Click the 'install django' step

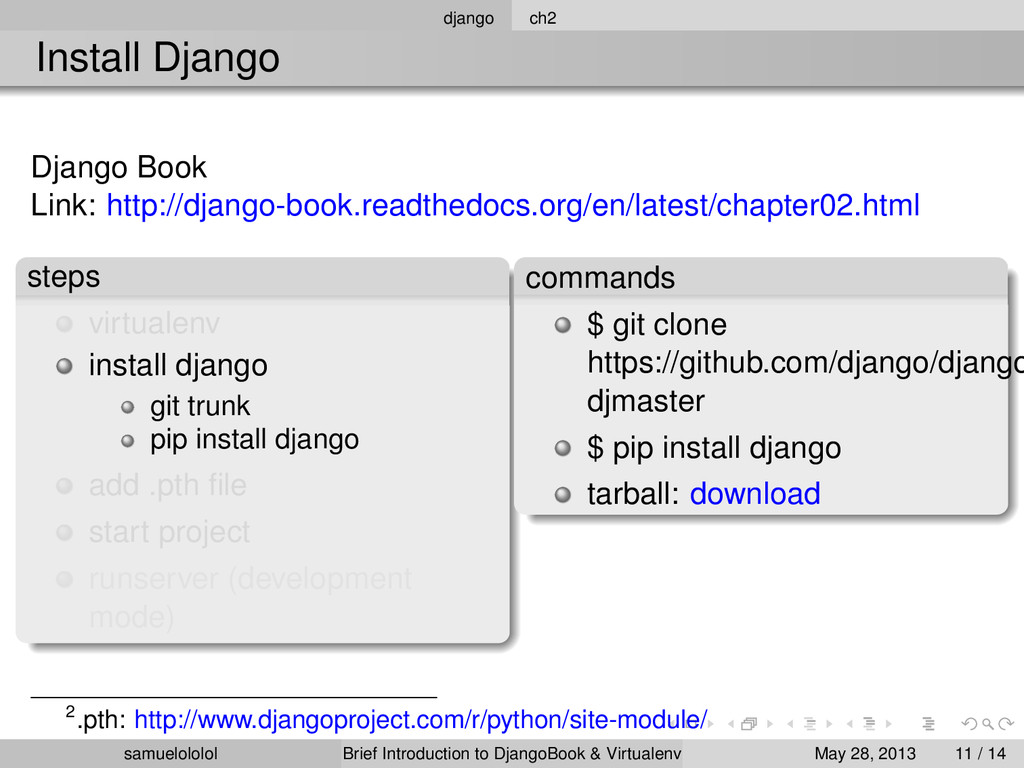pos(178,365)
